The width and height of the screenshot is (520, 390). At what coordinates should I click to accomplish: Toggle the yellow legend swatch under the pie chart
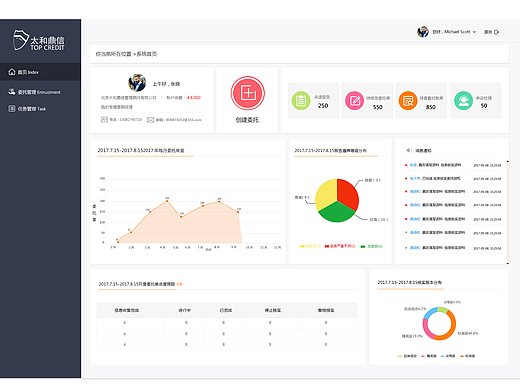pyautogui.click(x=302, y=246)
